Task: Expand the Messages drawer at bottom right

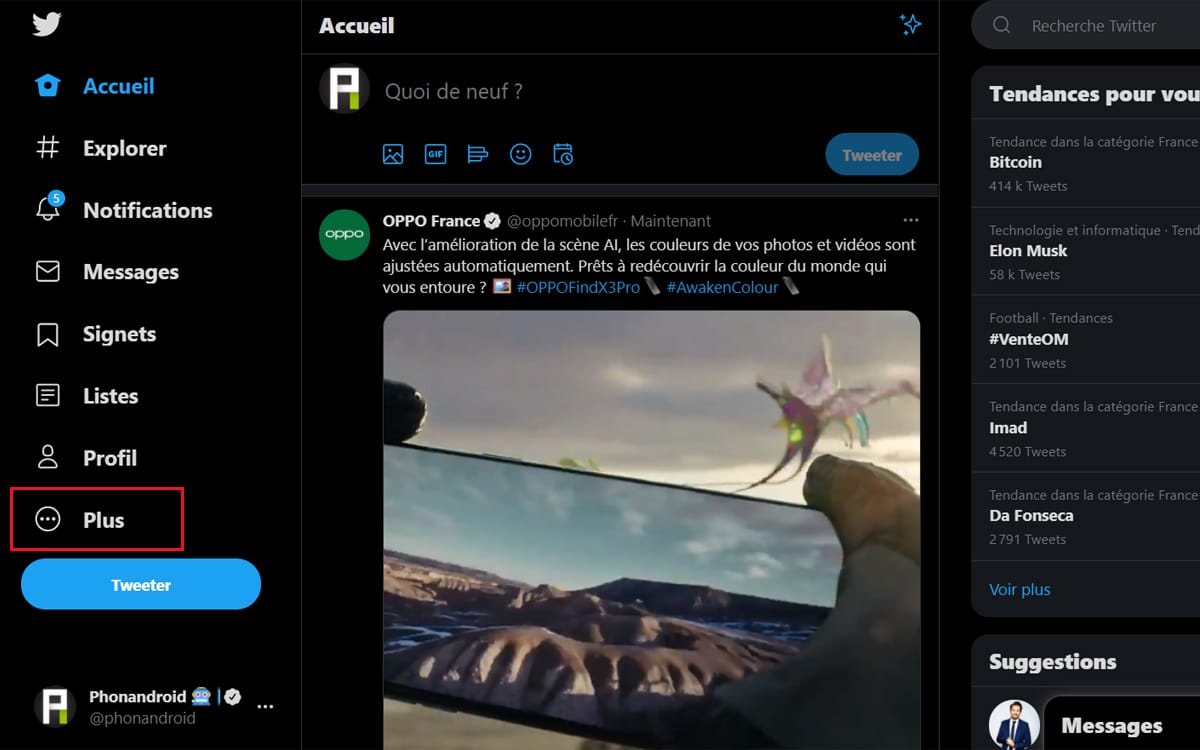Action: click(x=1113, y=725)
